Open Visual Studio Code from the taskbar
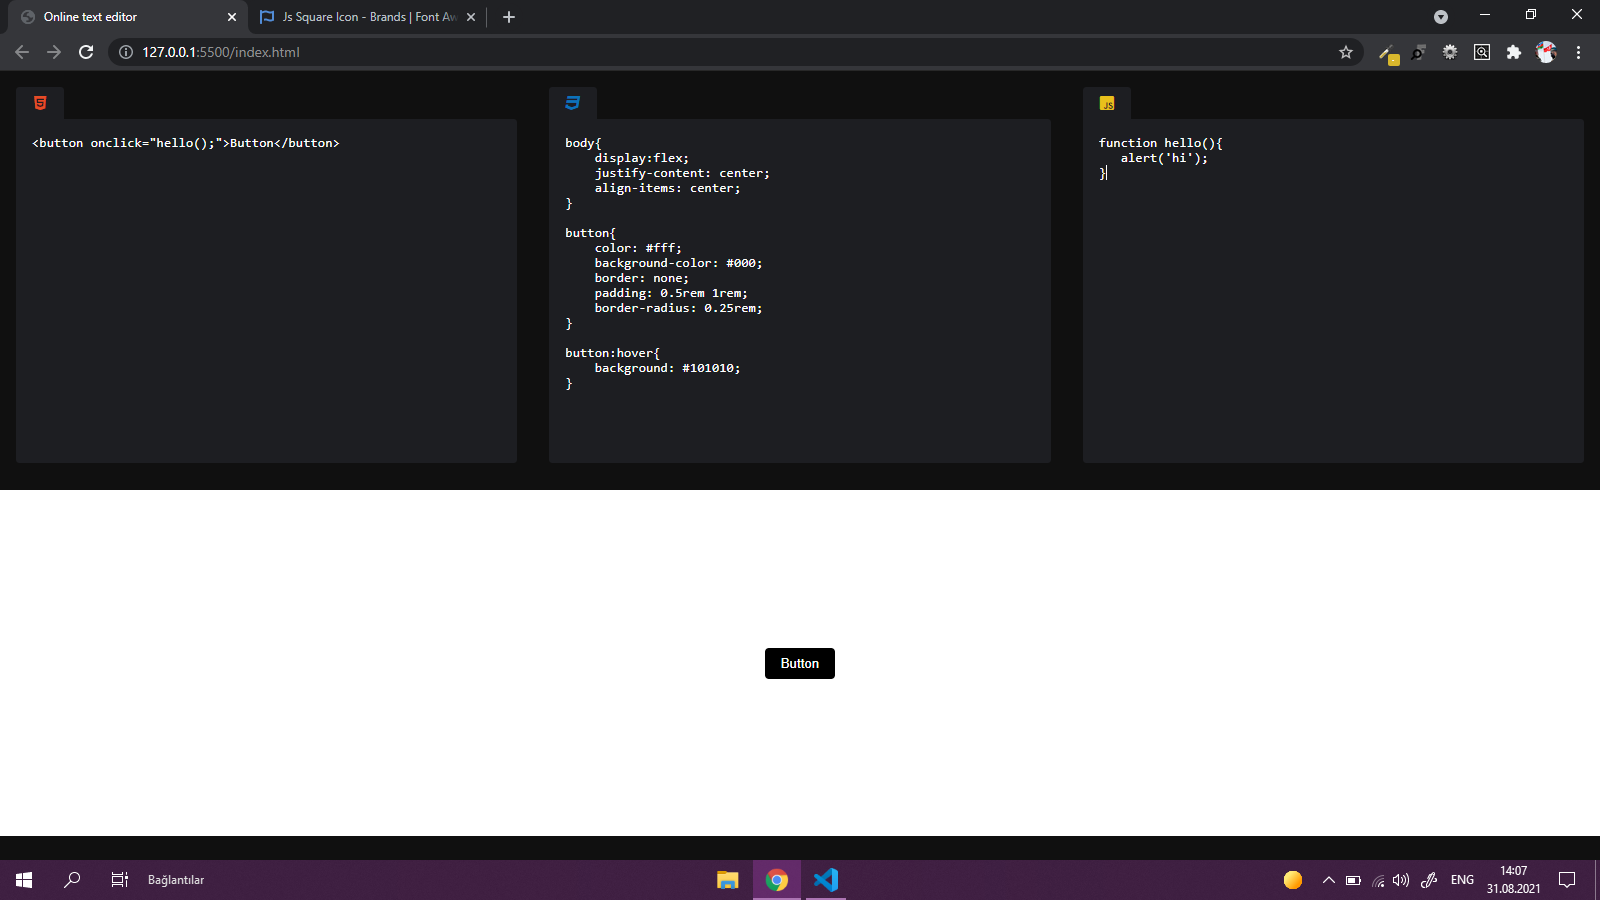The height and width of the screenshot is (900, 1600). (x=825, y=880)
